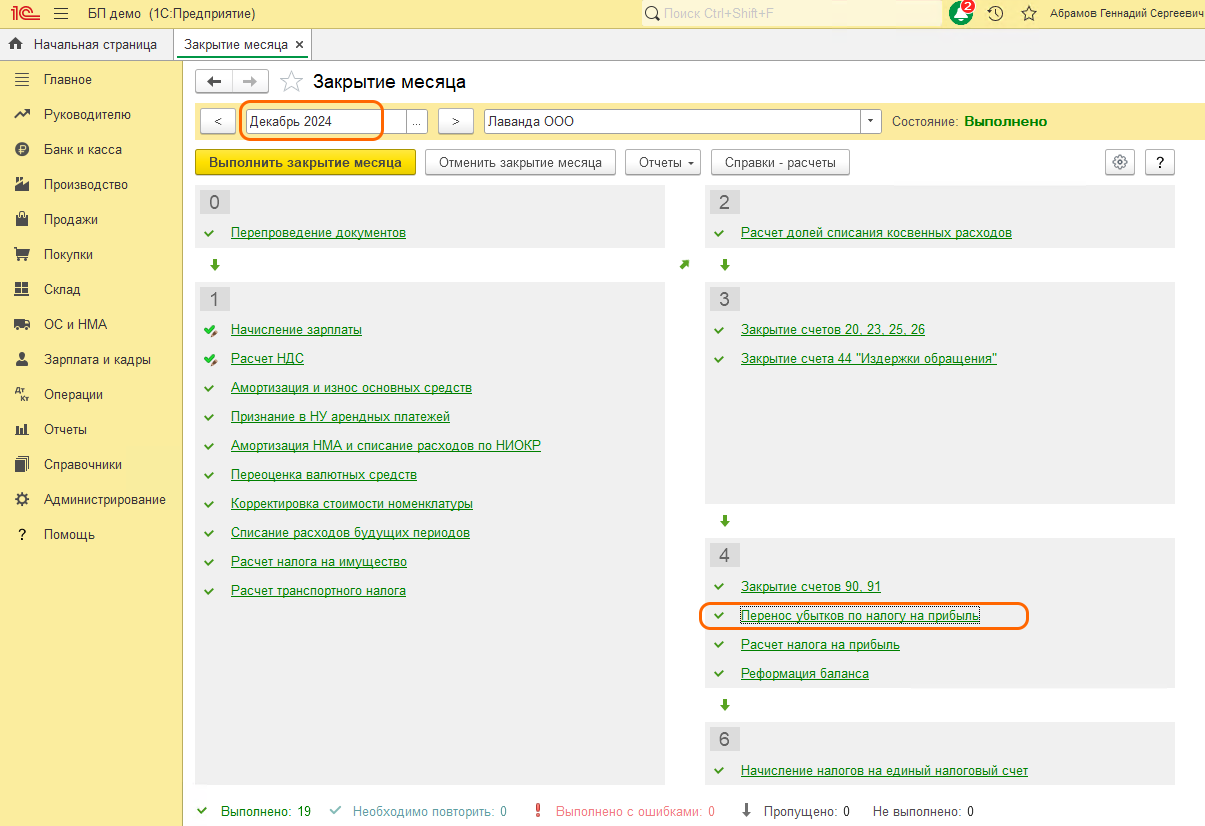Open the Отчеты dropdown button
Viewport: 1205px width, 826px height.
(x=663, y=162)
